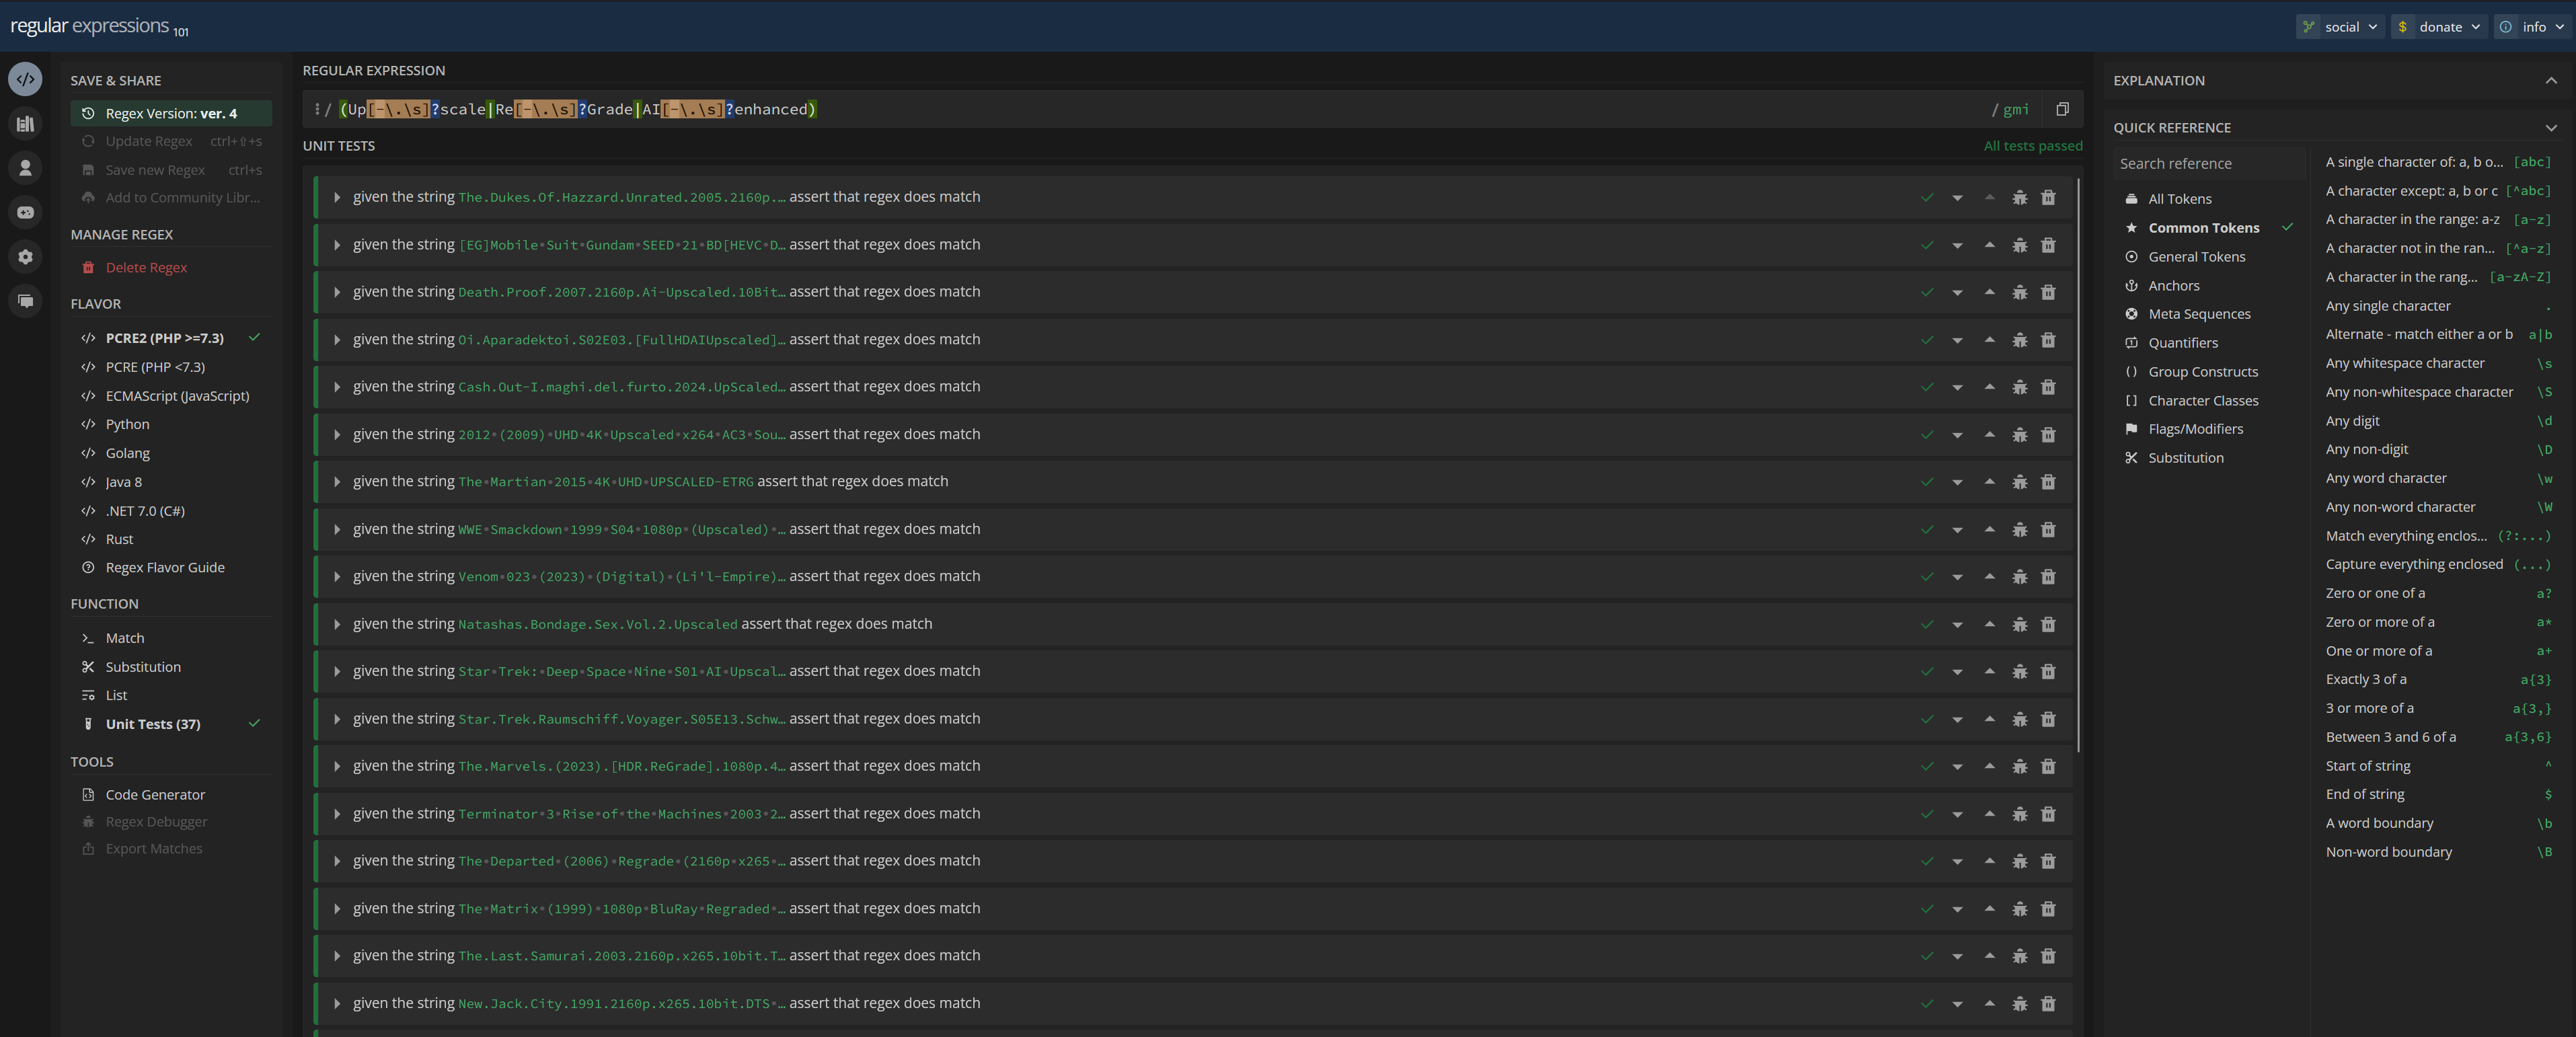Click the Search reference field

coord(2207,164)
